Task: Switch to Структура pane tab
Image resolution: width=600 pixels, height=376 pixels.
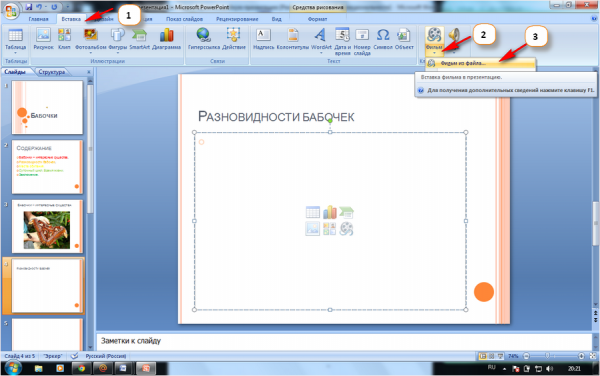Action: [x=52, y=72]
